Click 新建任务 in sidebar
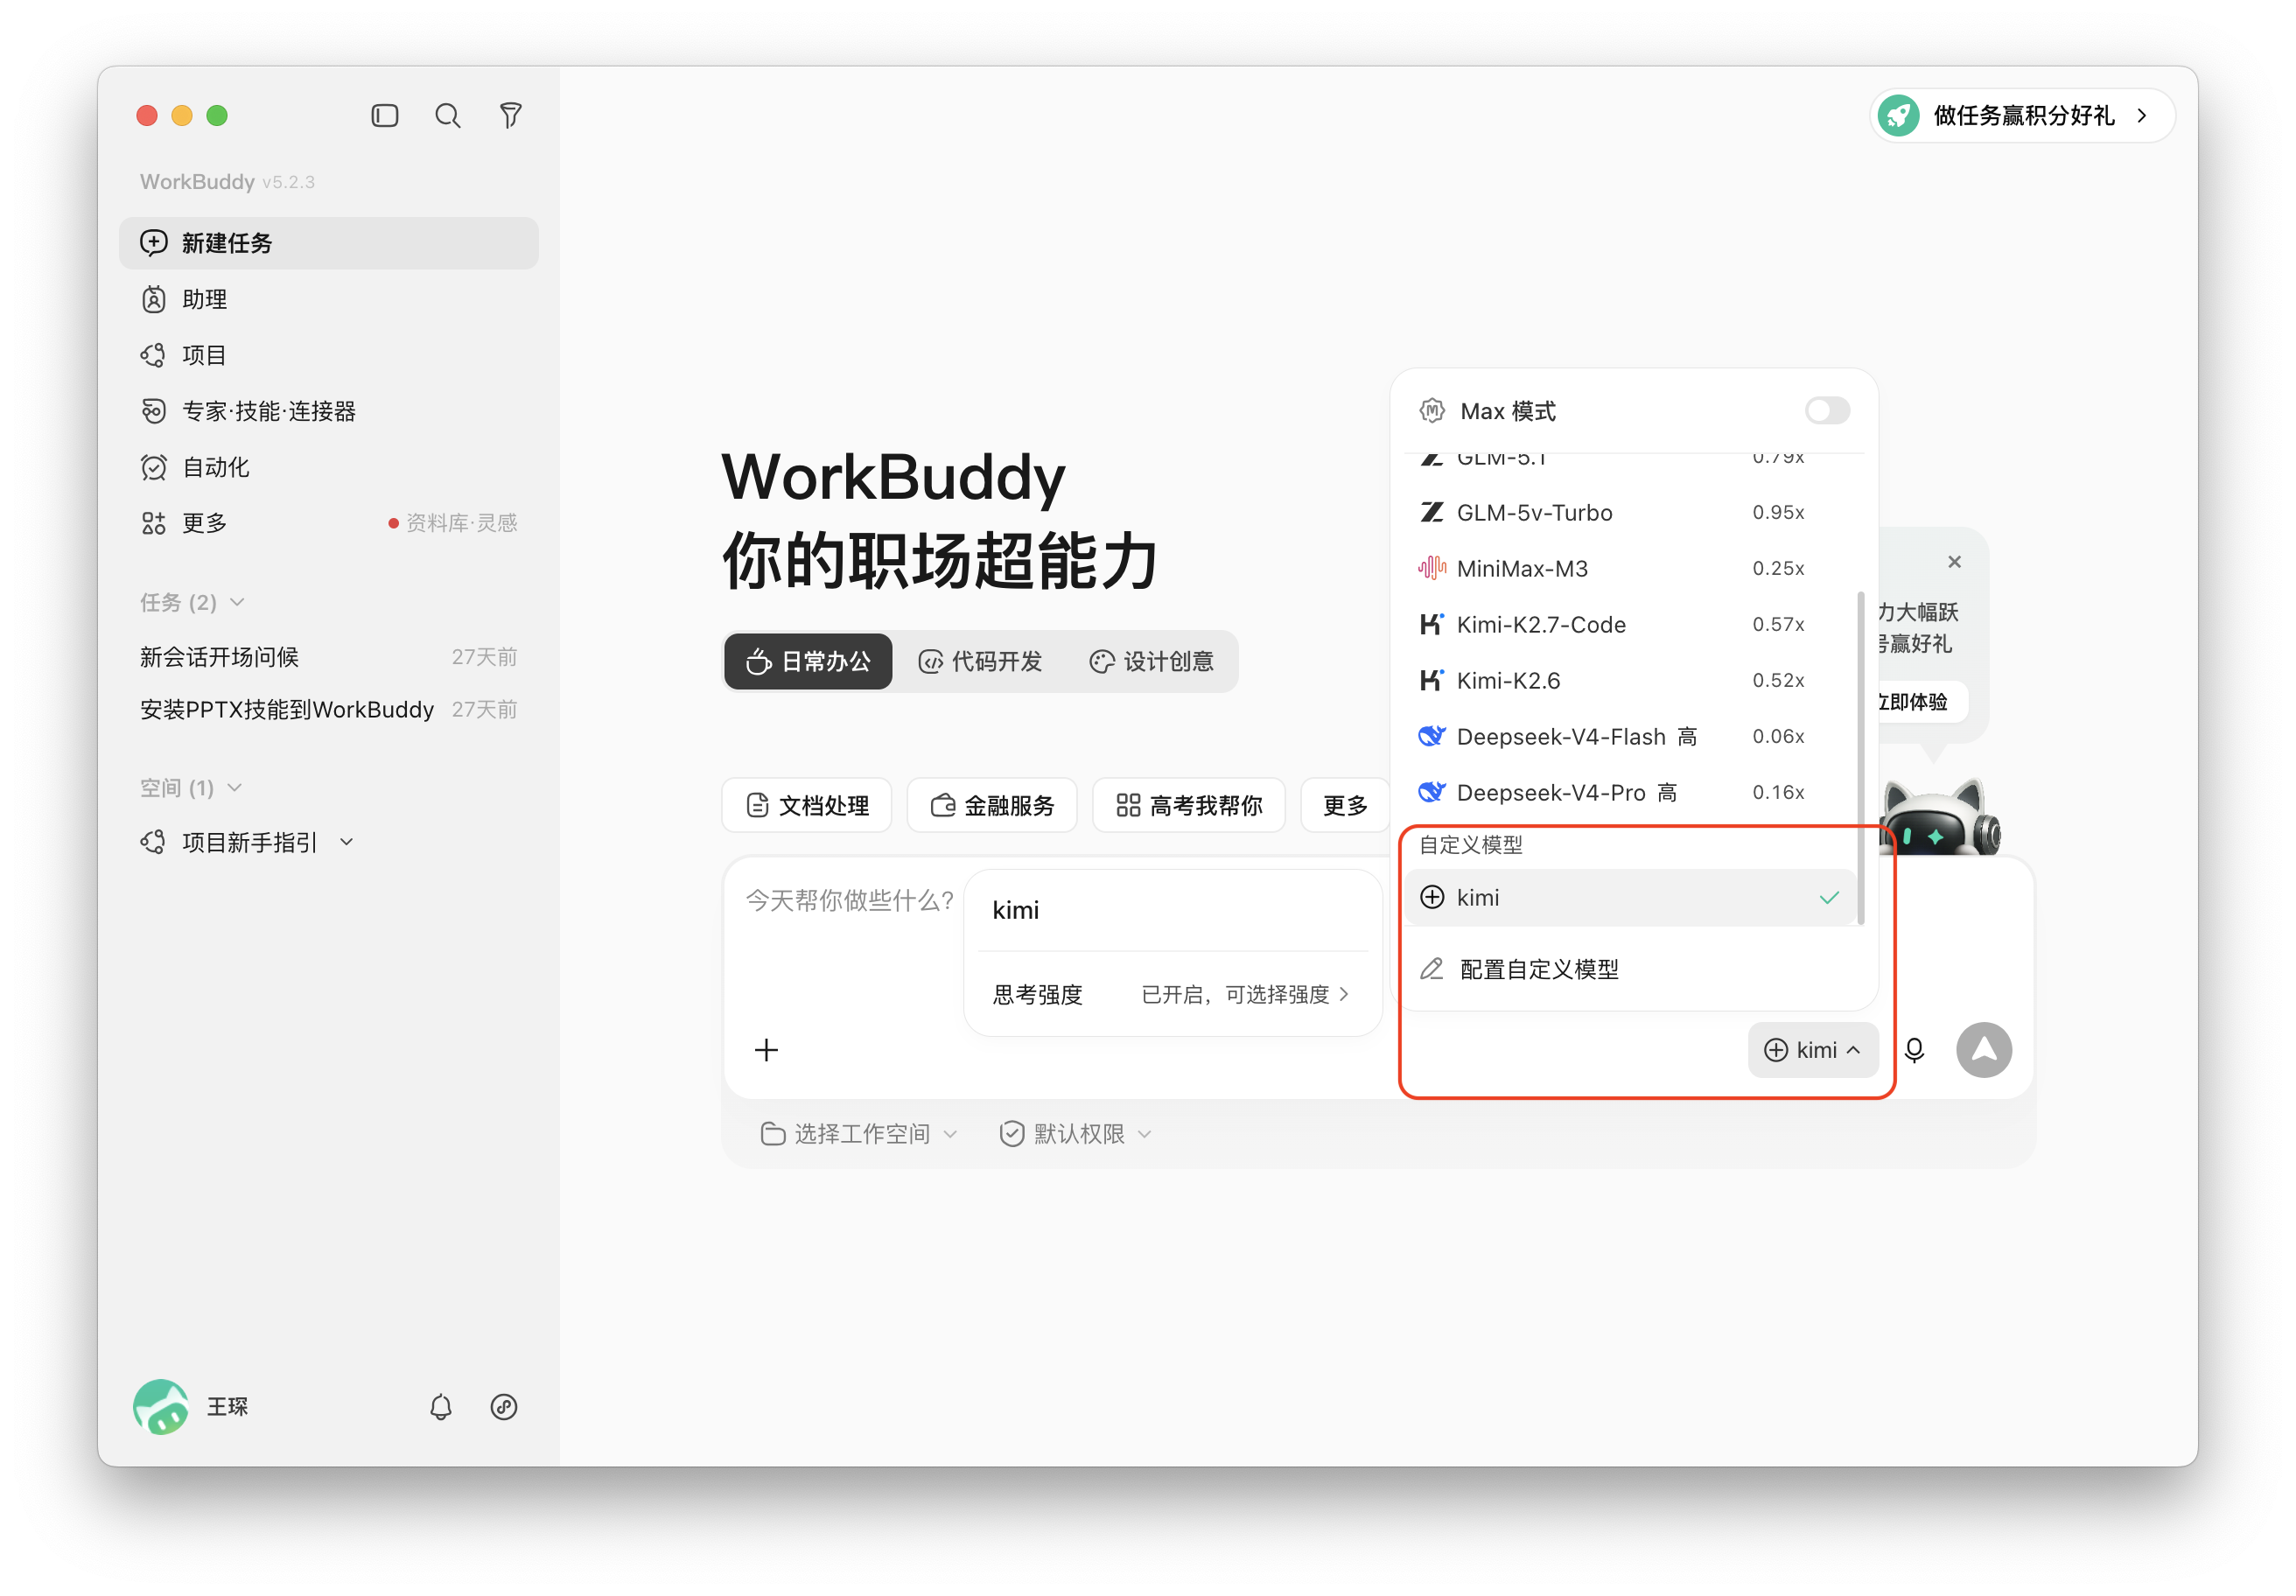2296x1596 pixels. tap(329, 243)
